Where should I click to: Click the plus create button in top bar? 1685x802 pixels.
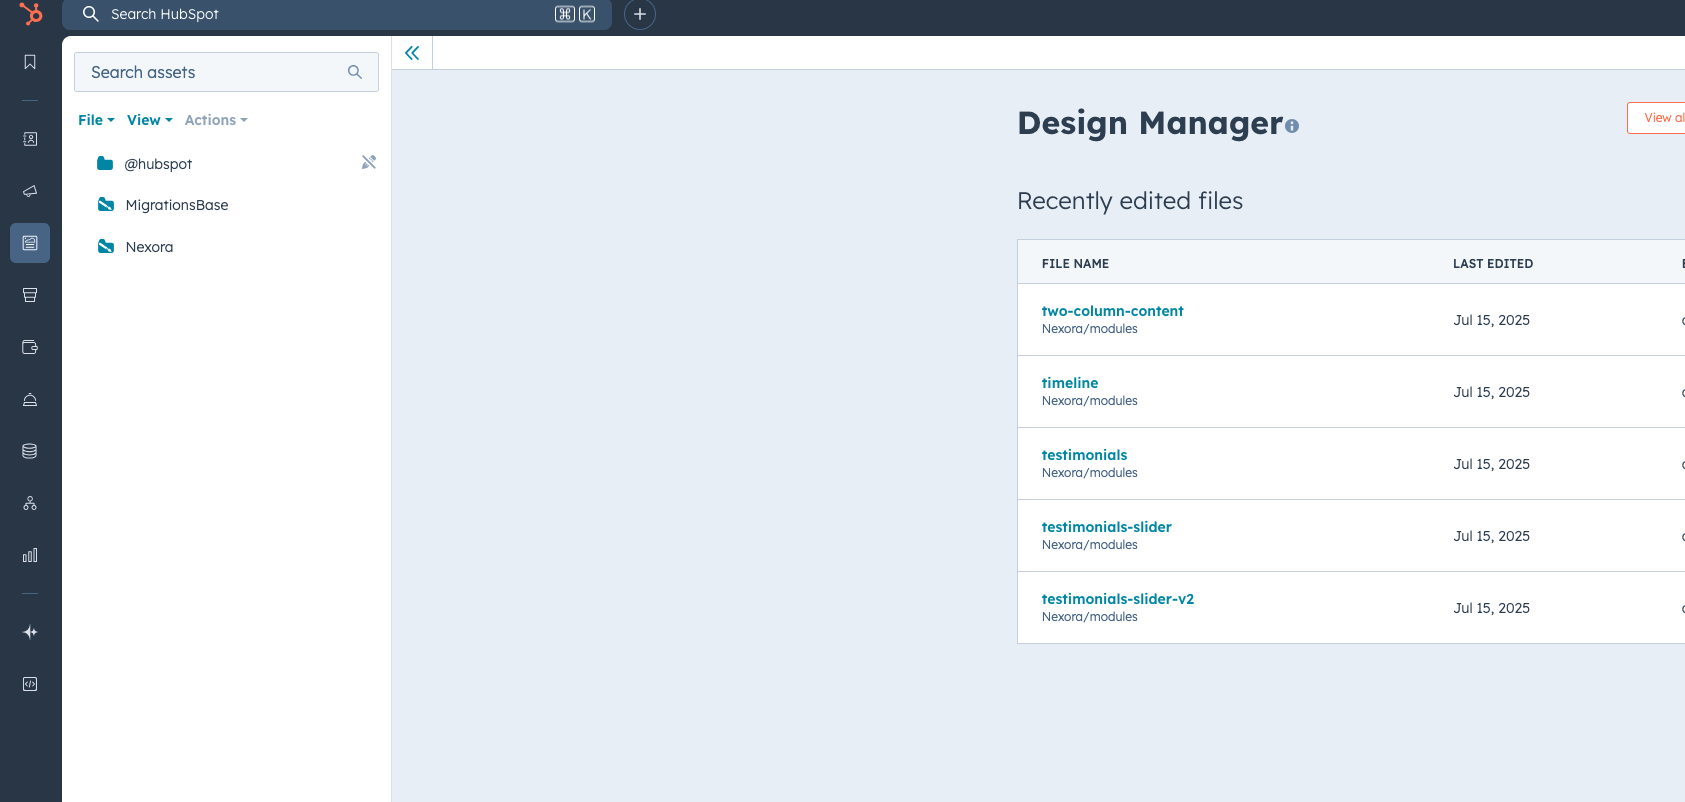[x=640, y=14]
